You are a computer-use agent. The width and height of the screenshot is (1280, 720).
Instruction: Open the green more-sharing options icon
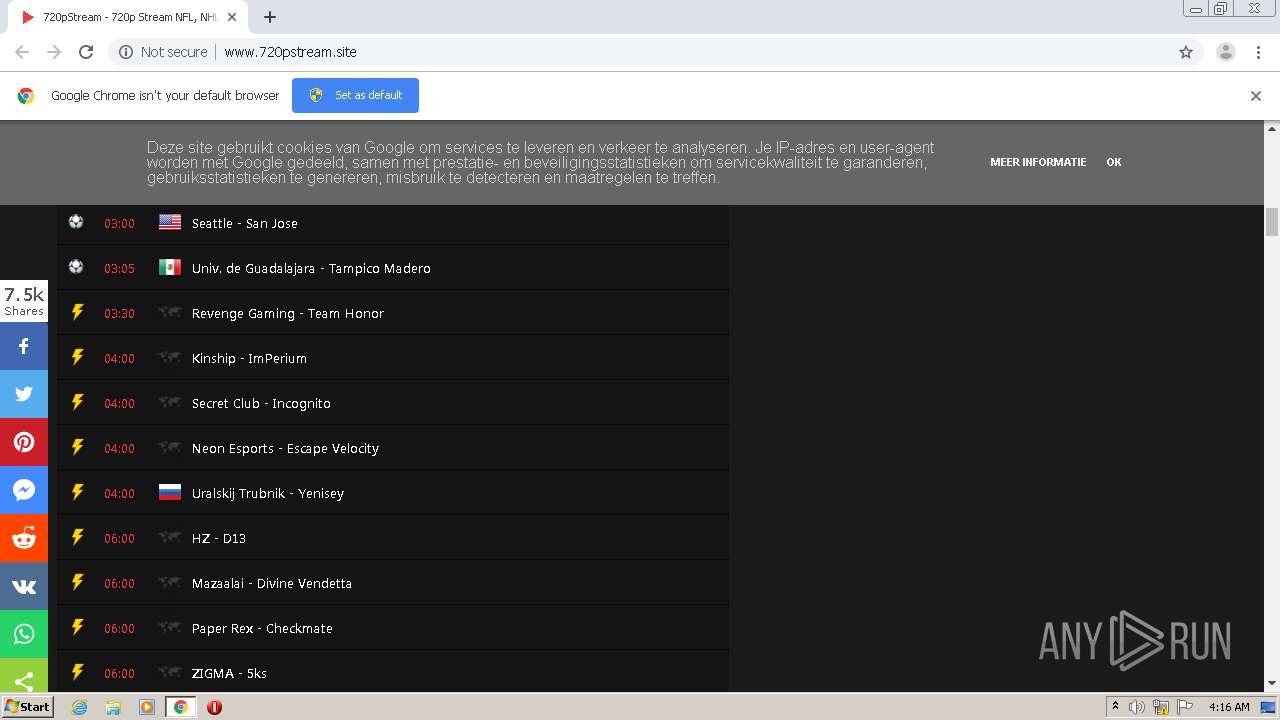pos(24,677)
